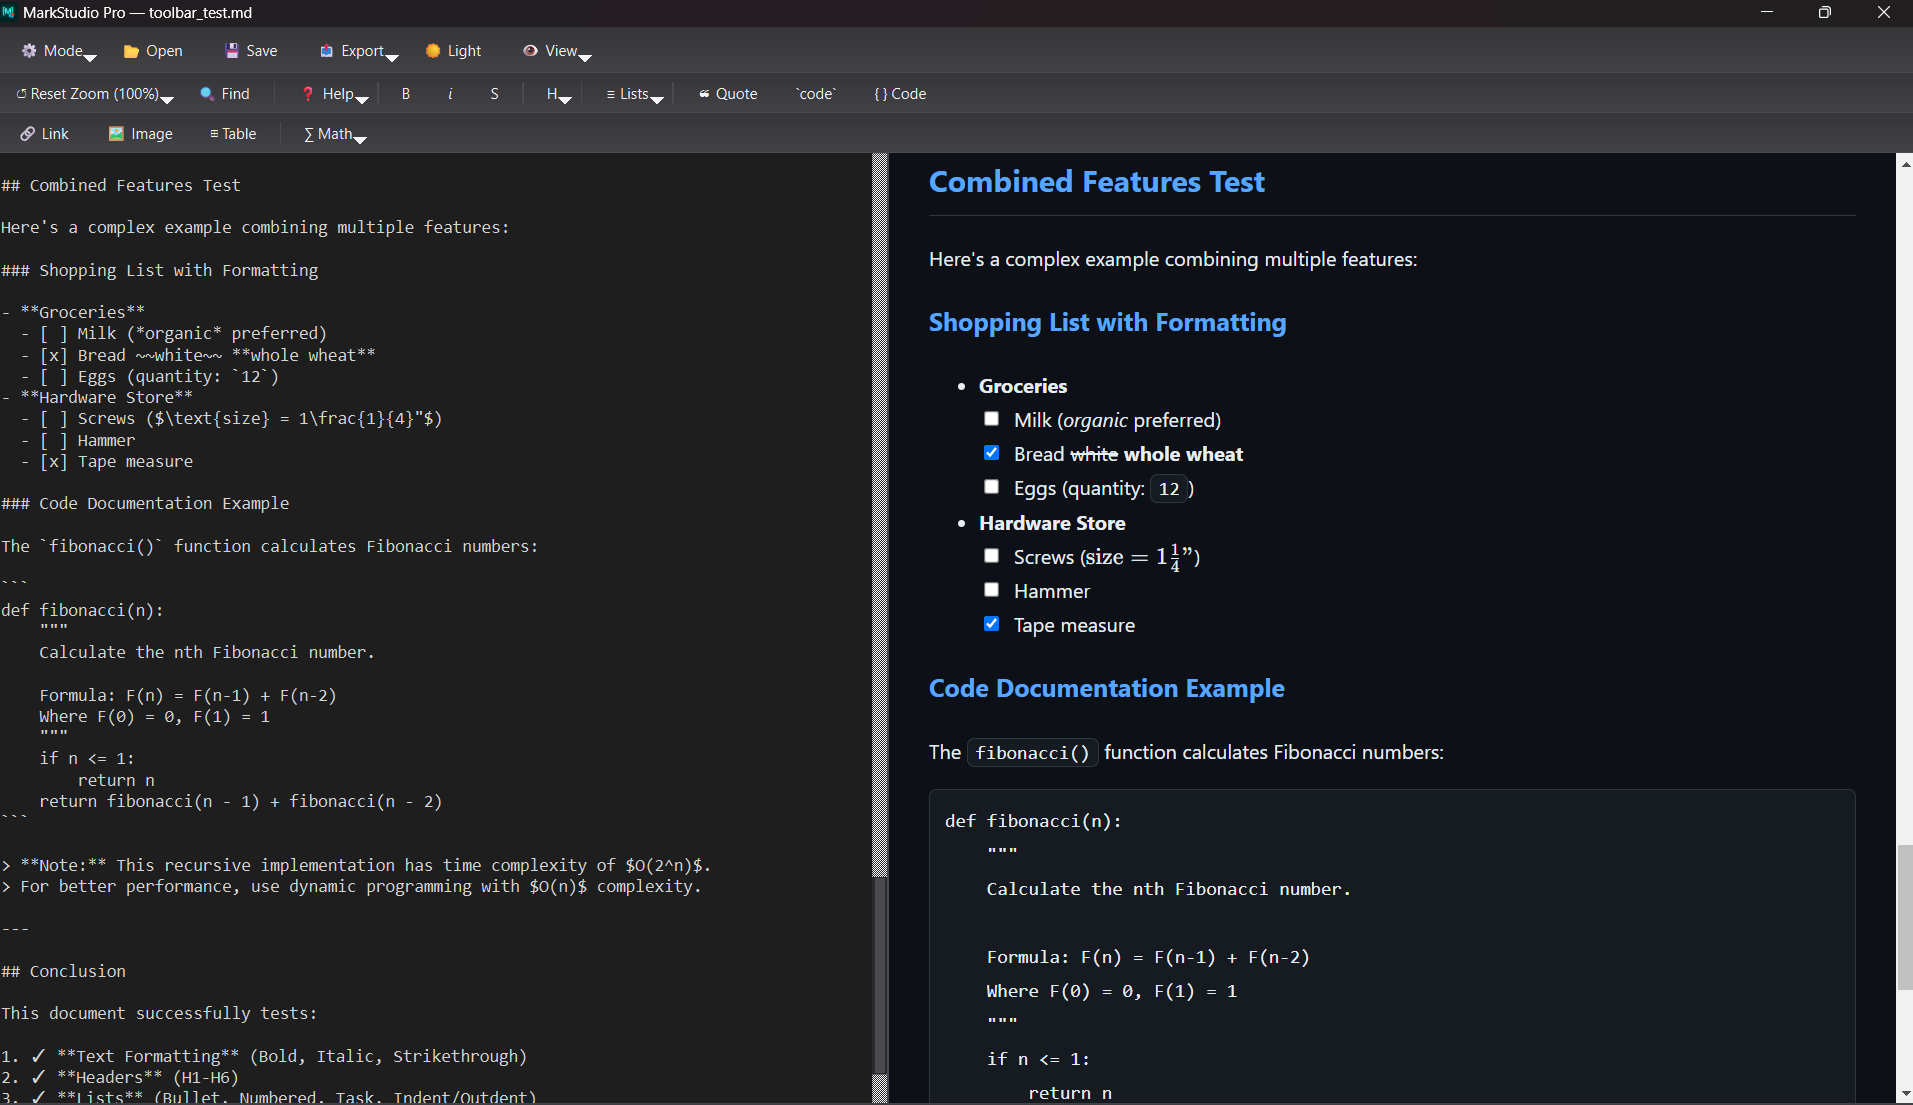Open the H headings dropdown
Screen dimensions: 1913x1105
click(558, 94)
